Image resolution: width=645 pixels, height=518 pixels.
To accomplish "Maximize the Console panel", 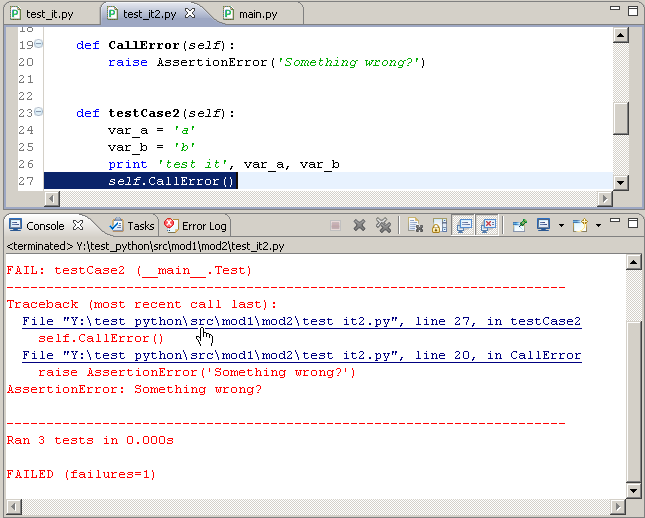I will pyautogui.click(x=633, y=223).
